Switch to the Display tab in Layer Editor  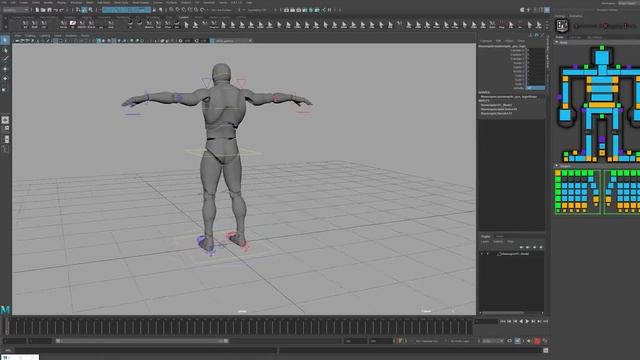[x=486, y=236]
